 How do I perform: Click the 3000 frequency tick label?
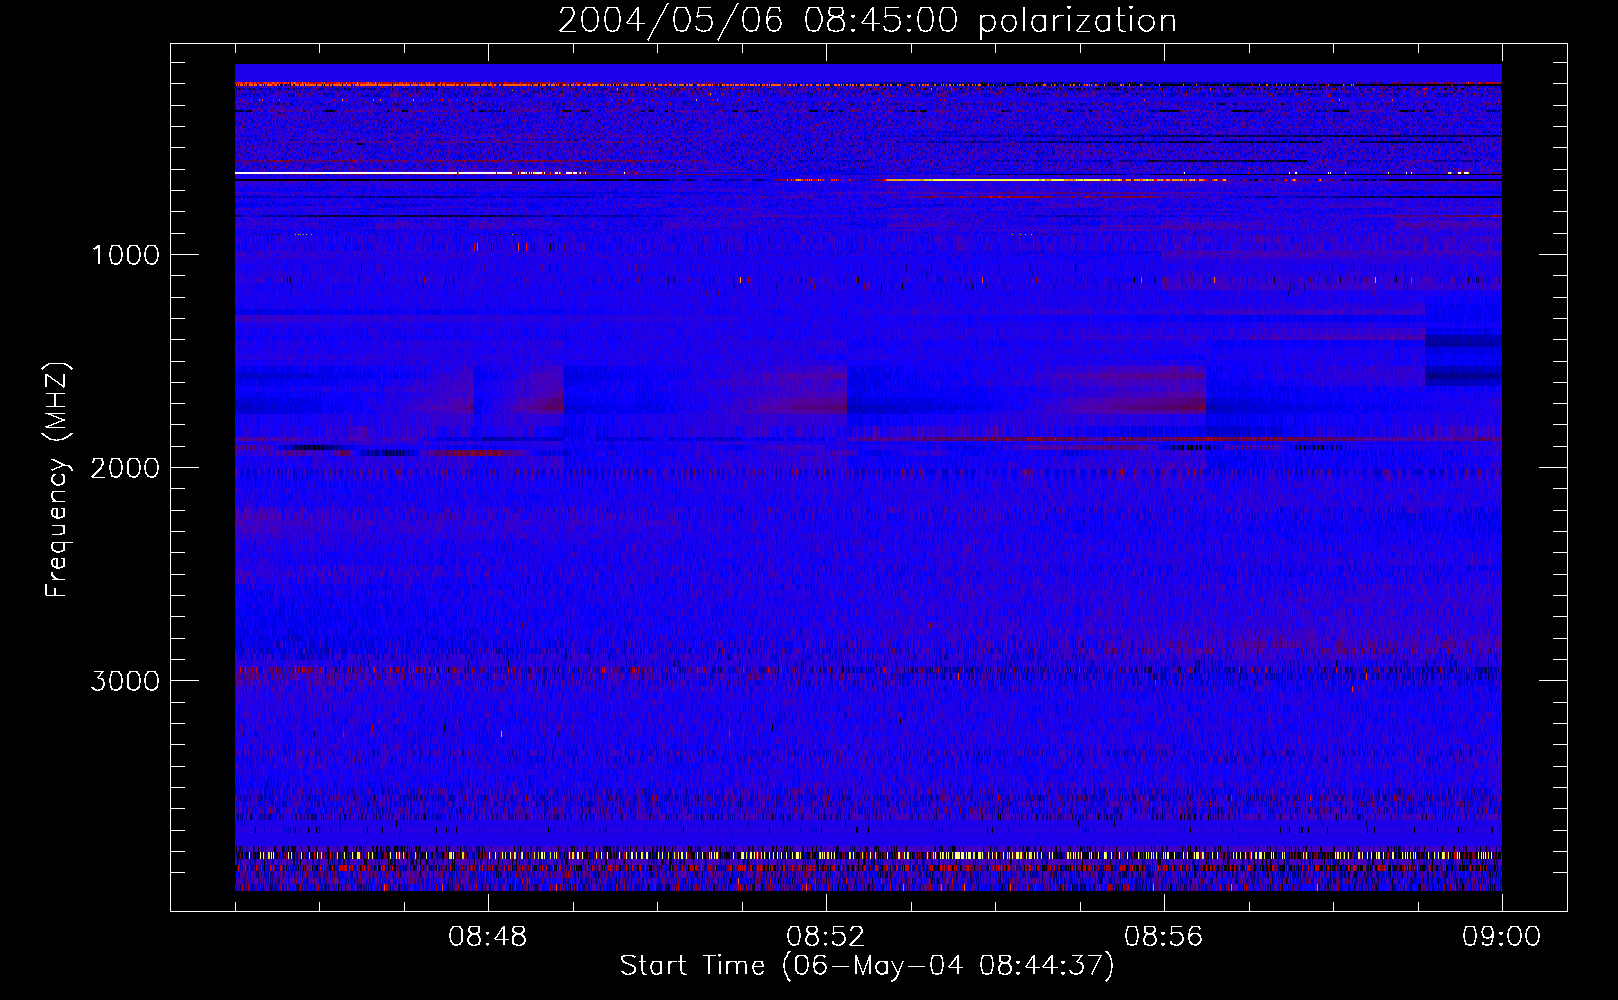[125, 681]
